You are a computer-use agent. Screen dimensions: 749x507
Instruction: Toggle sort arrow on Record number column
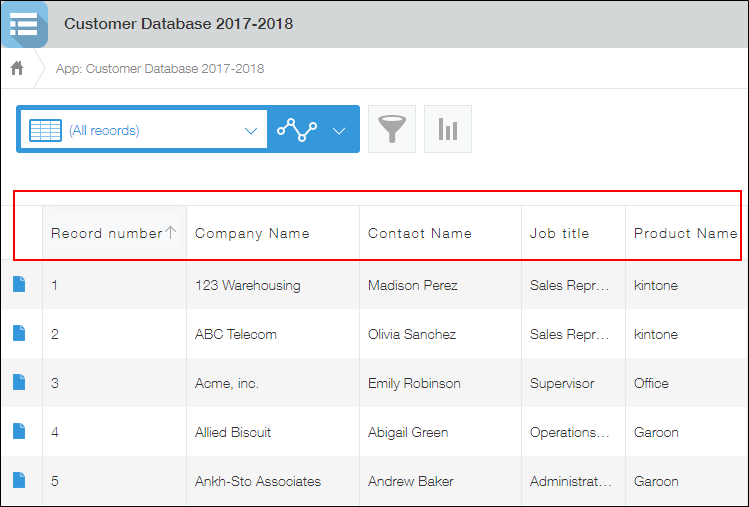[170, 233]
